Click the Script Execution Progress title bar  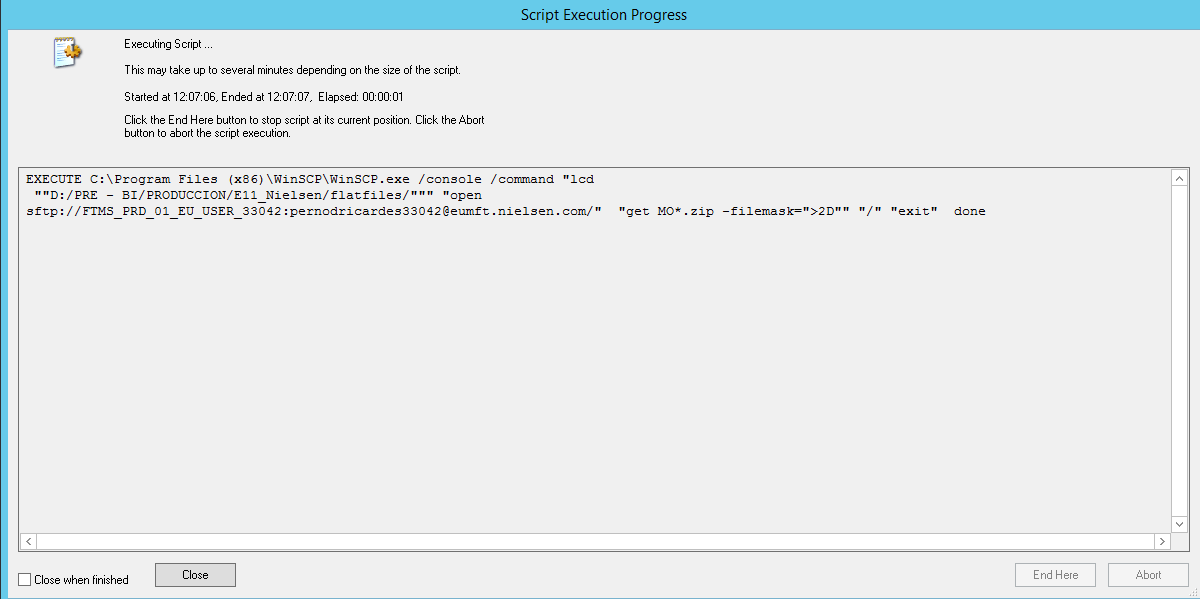[x=603, y=15]
